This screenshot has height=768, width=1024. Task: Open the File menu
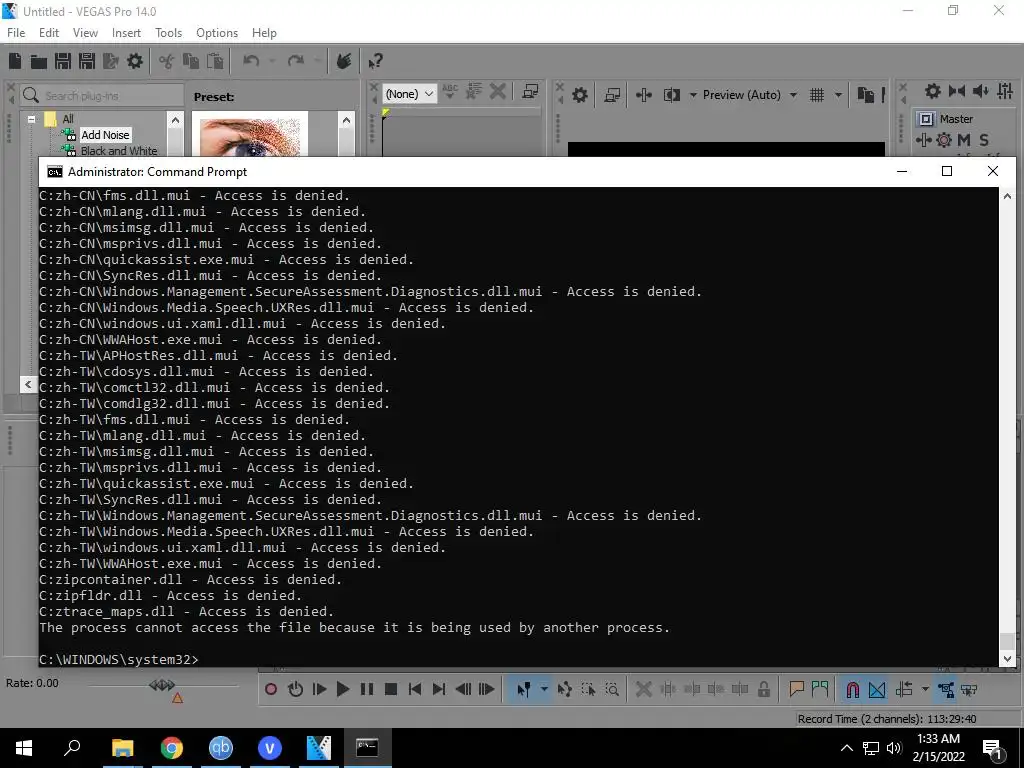(x=16, y=33)
